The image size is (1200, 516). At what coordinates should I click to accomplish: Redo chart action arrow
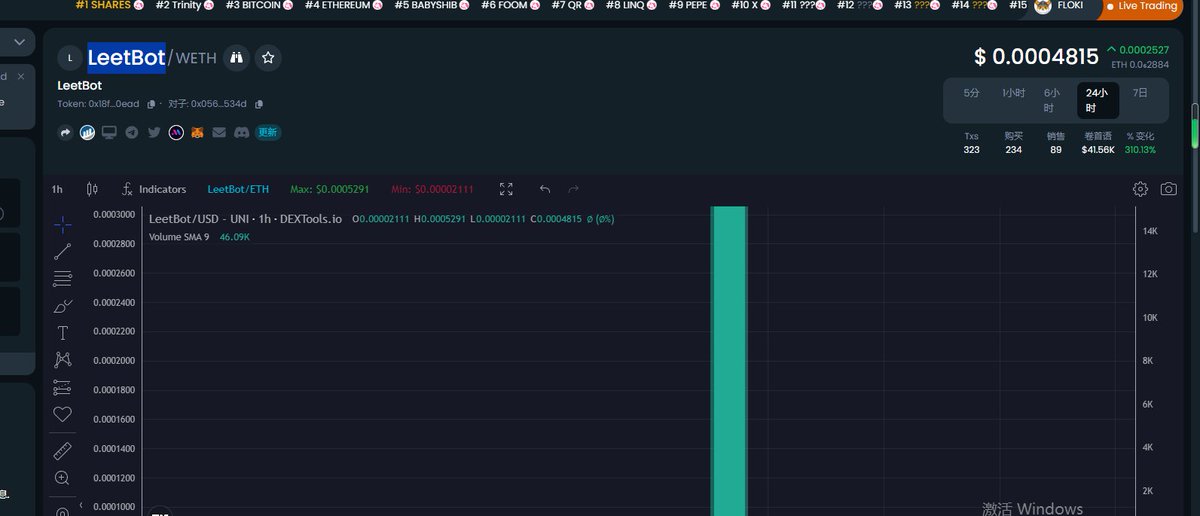pos(573,189)
